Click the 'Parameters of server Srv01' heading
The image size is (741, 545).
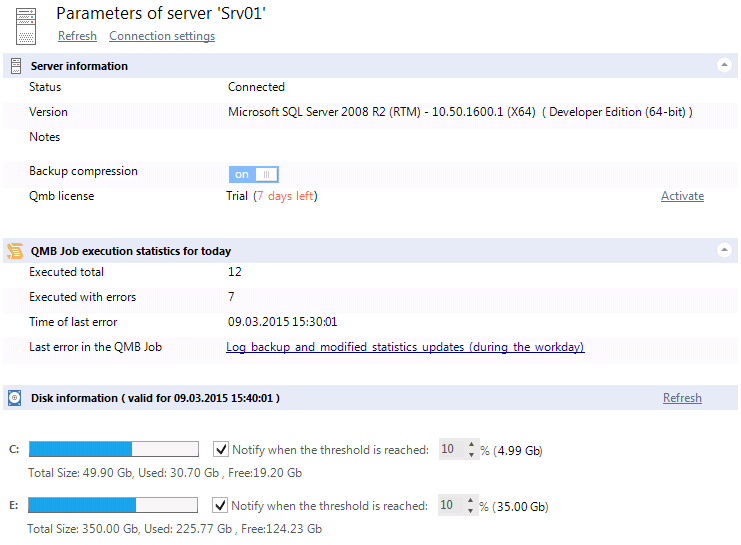point(161,13)
